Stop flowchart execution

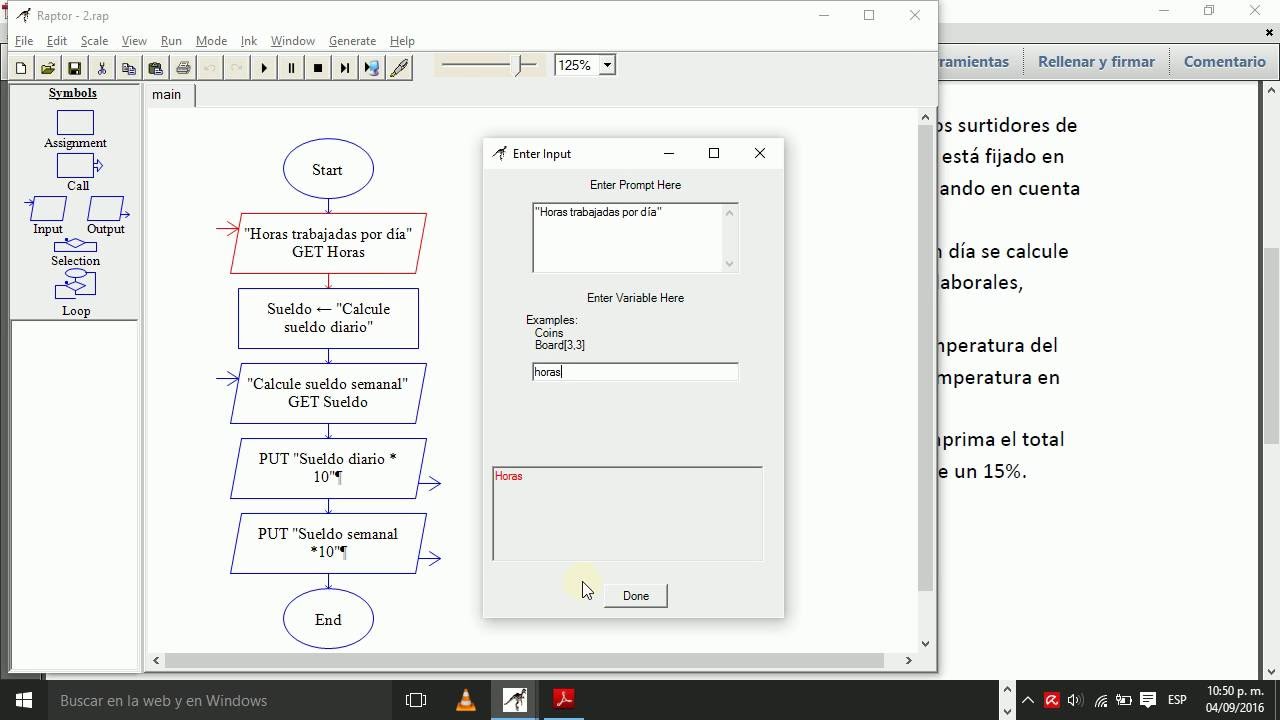click(x=318, y=68)
